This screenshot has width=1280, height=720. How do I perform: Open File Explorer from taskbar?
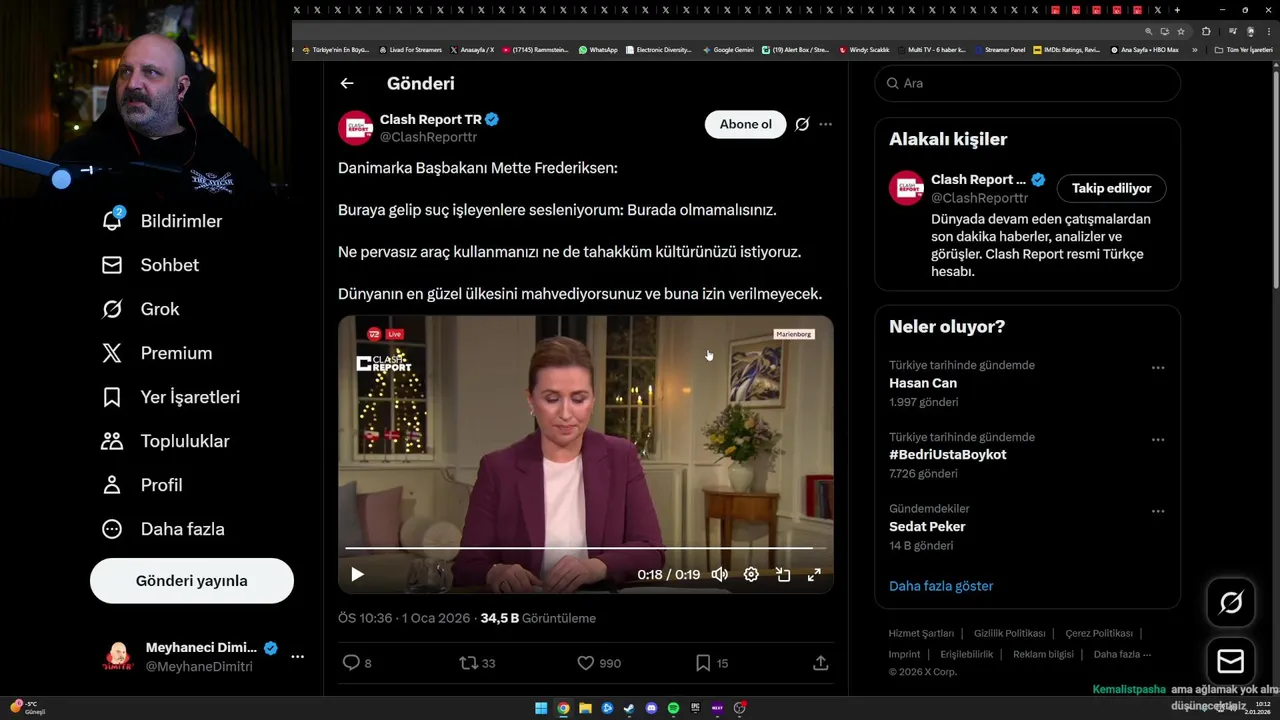pos(585,708)
